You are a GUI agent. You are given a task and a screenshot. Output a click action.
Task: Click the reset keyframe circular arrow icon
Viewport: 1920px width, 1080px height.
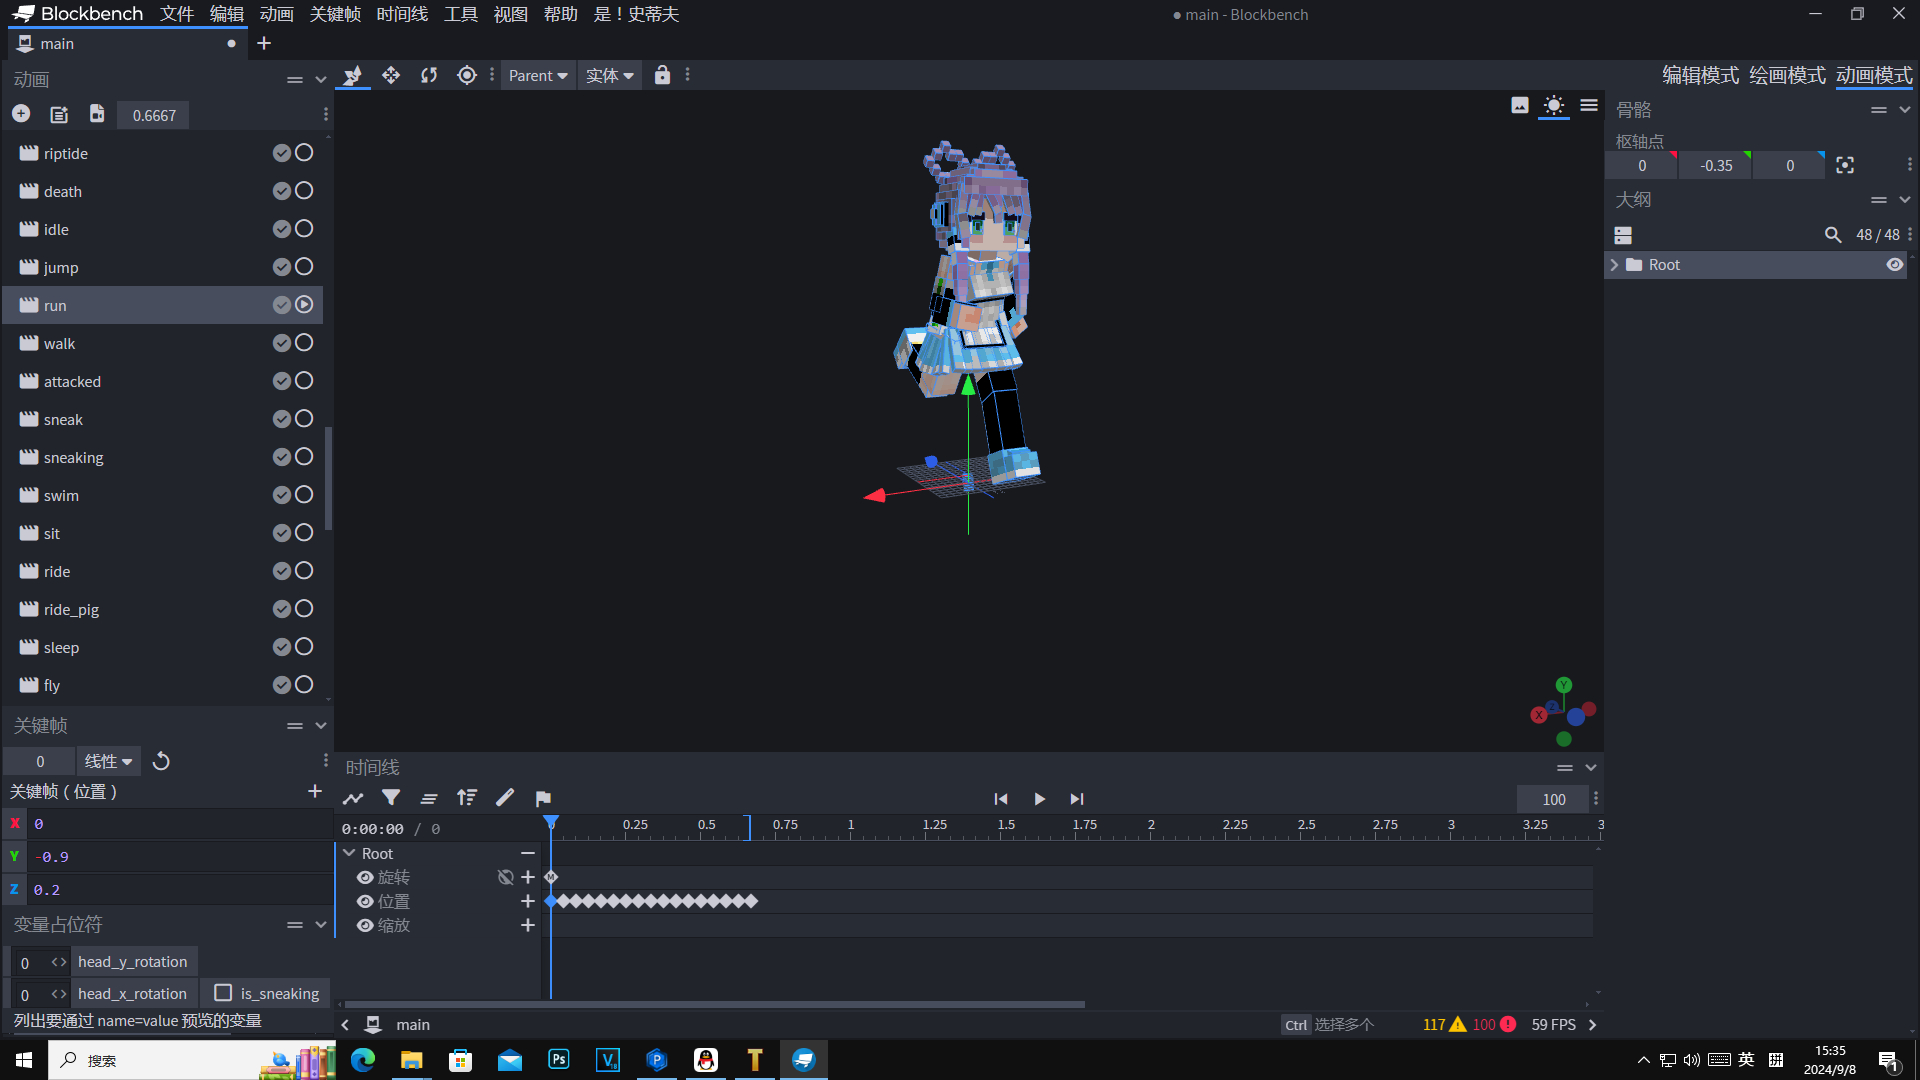point(161,761)
